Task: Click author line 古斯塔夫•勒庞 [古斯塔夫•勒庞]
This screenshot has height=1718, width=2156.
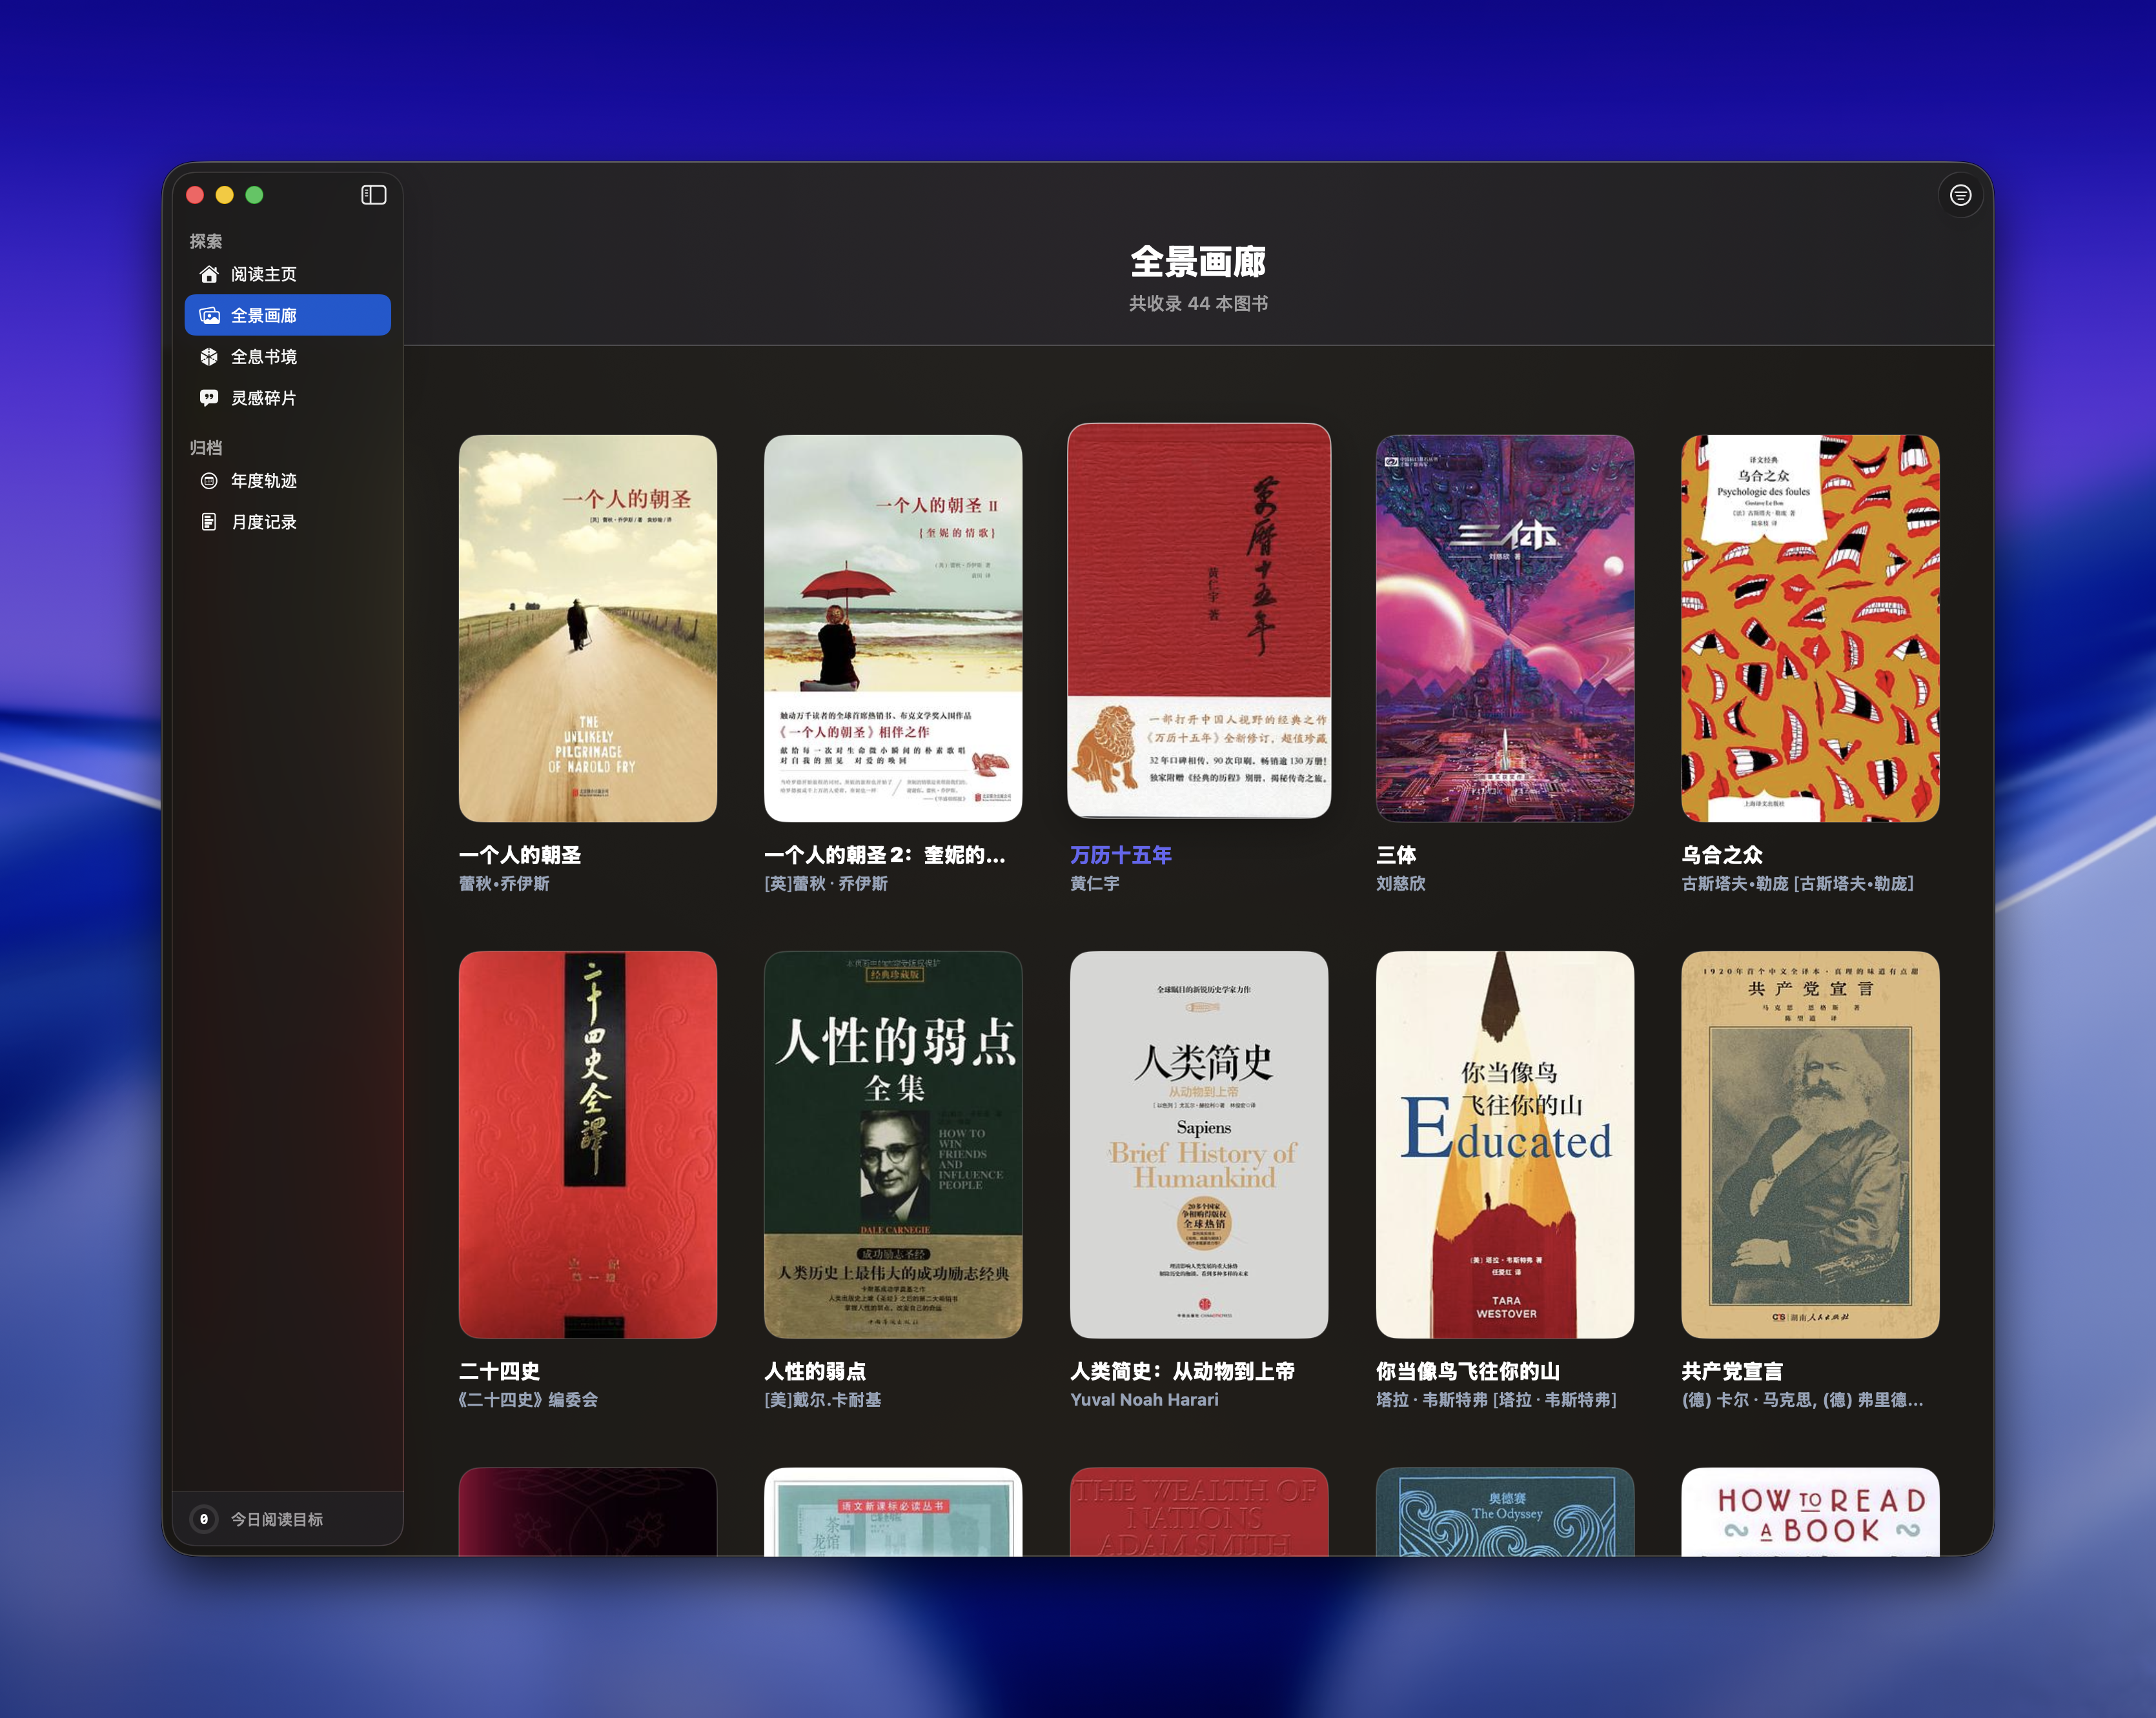Action: (1798, 884)
